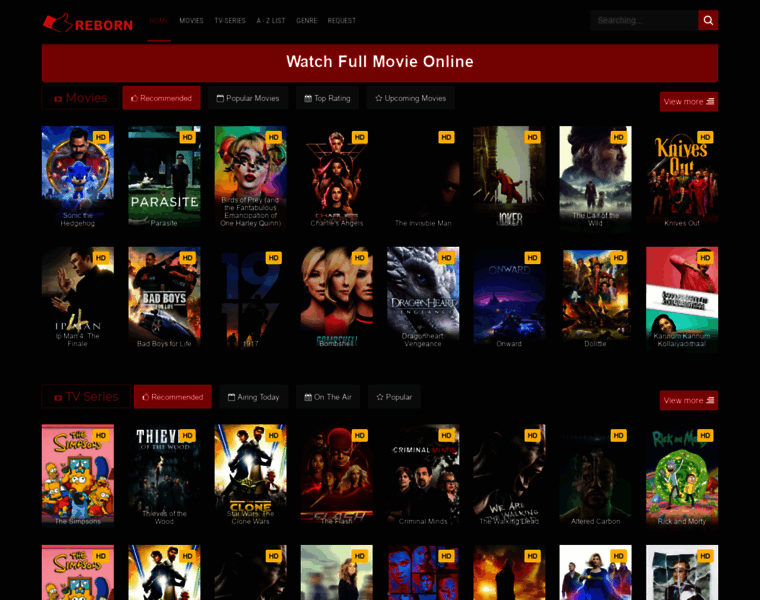Screen dimensions: 760x600
Task: Open The Flash series poster
Action: (x=337, y=476)
